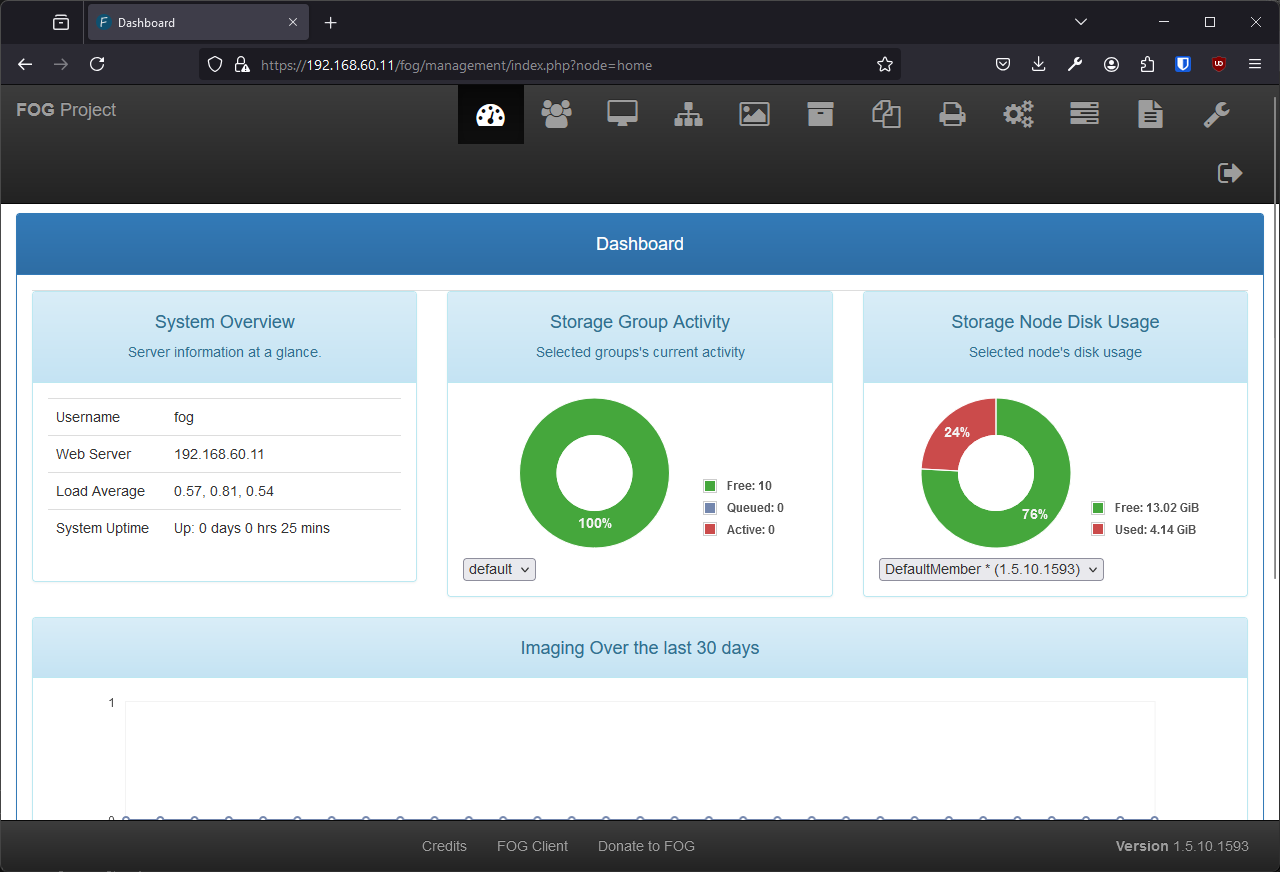The height and width of the screenshot is (872, 1280).
Task: Bookmark this page with star icon
Action: 884,64
